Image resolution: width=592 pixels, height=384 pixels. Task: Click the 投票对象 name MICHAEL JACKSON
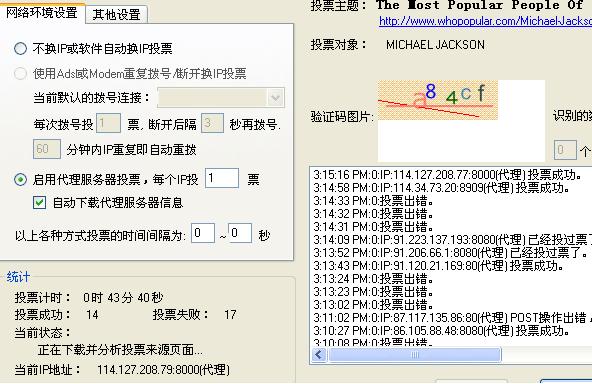click(435, 45)
